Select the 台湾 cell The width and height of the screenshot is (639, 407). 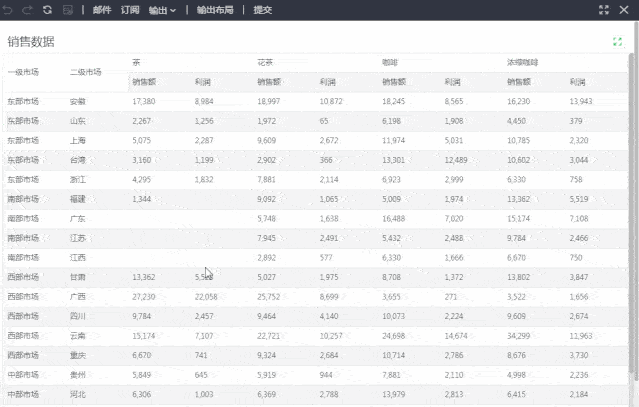pos(77,160)
